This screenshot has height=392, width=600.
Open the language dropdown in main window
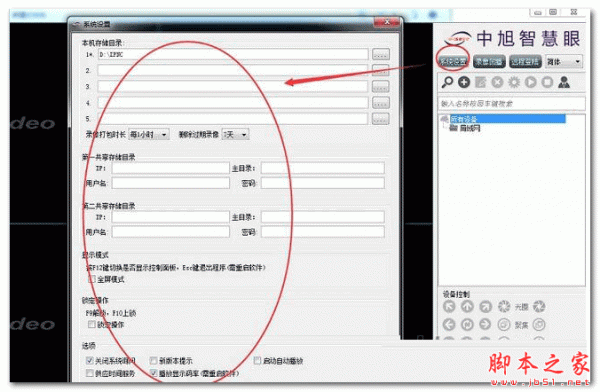click(564, 61)
